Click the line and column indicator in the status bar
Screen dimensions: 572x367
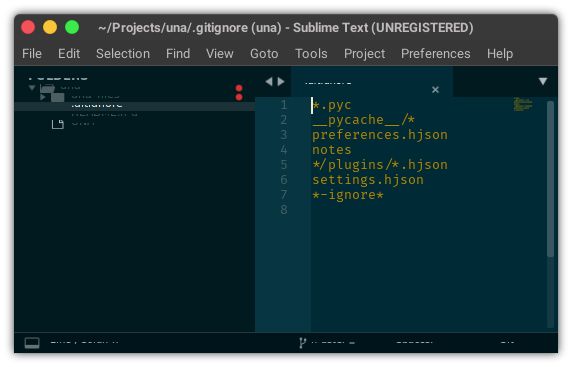click(84, 343)
